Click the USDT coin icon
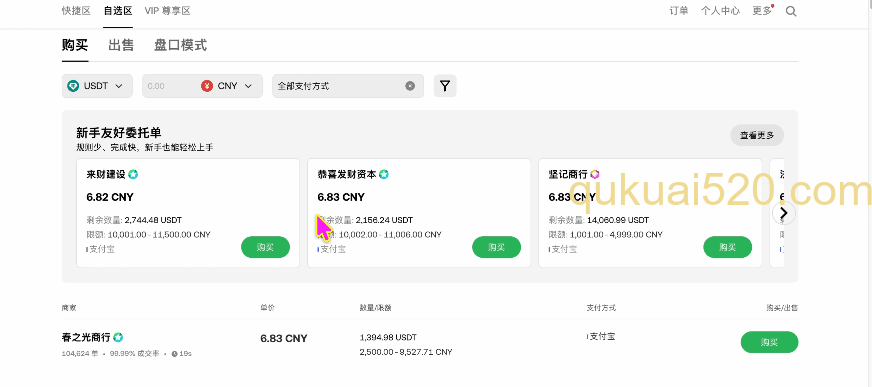 [x=73, y=86]
